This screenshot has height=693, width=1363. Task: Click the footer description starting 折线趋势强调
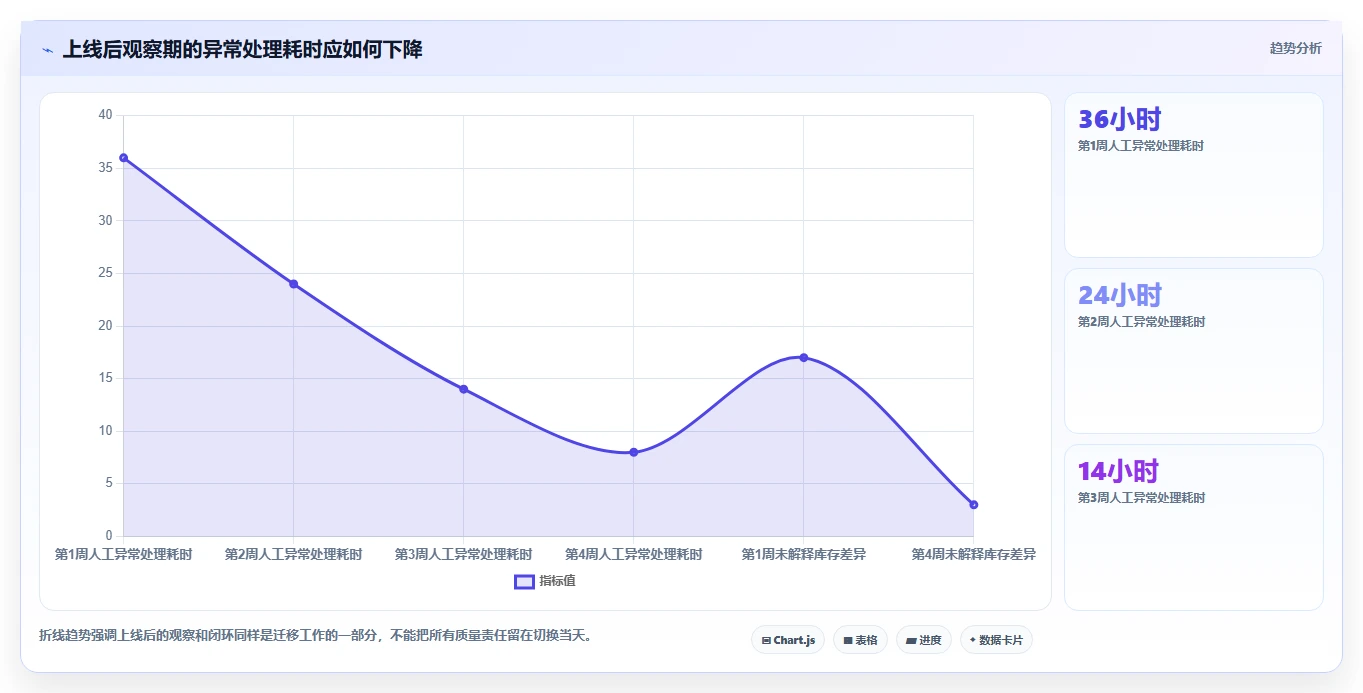315,635
